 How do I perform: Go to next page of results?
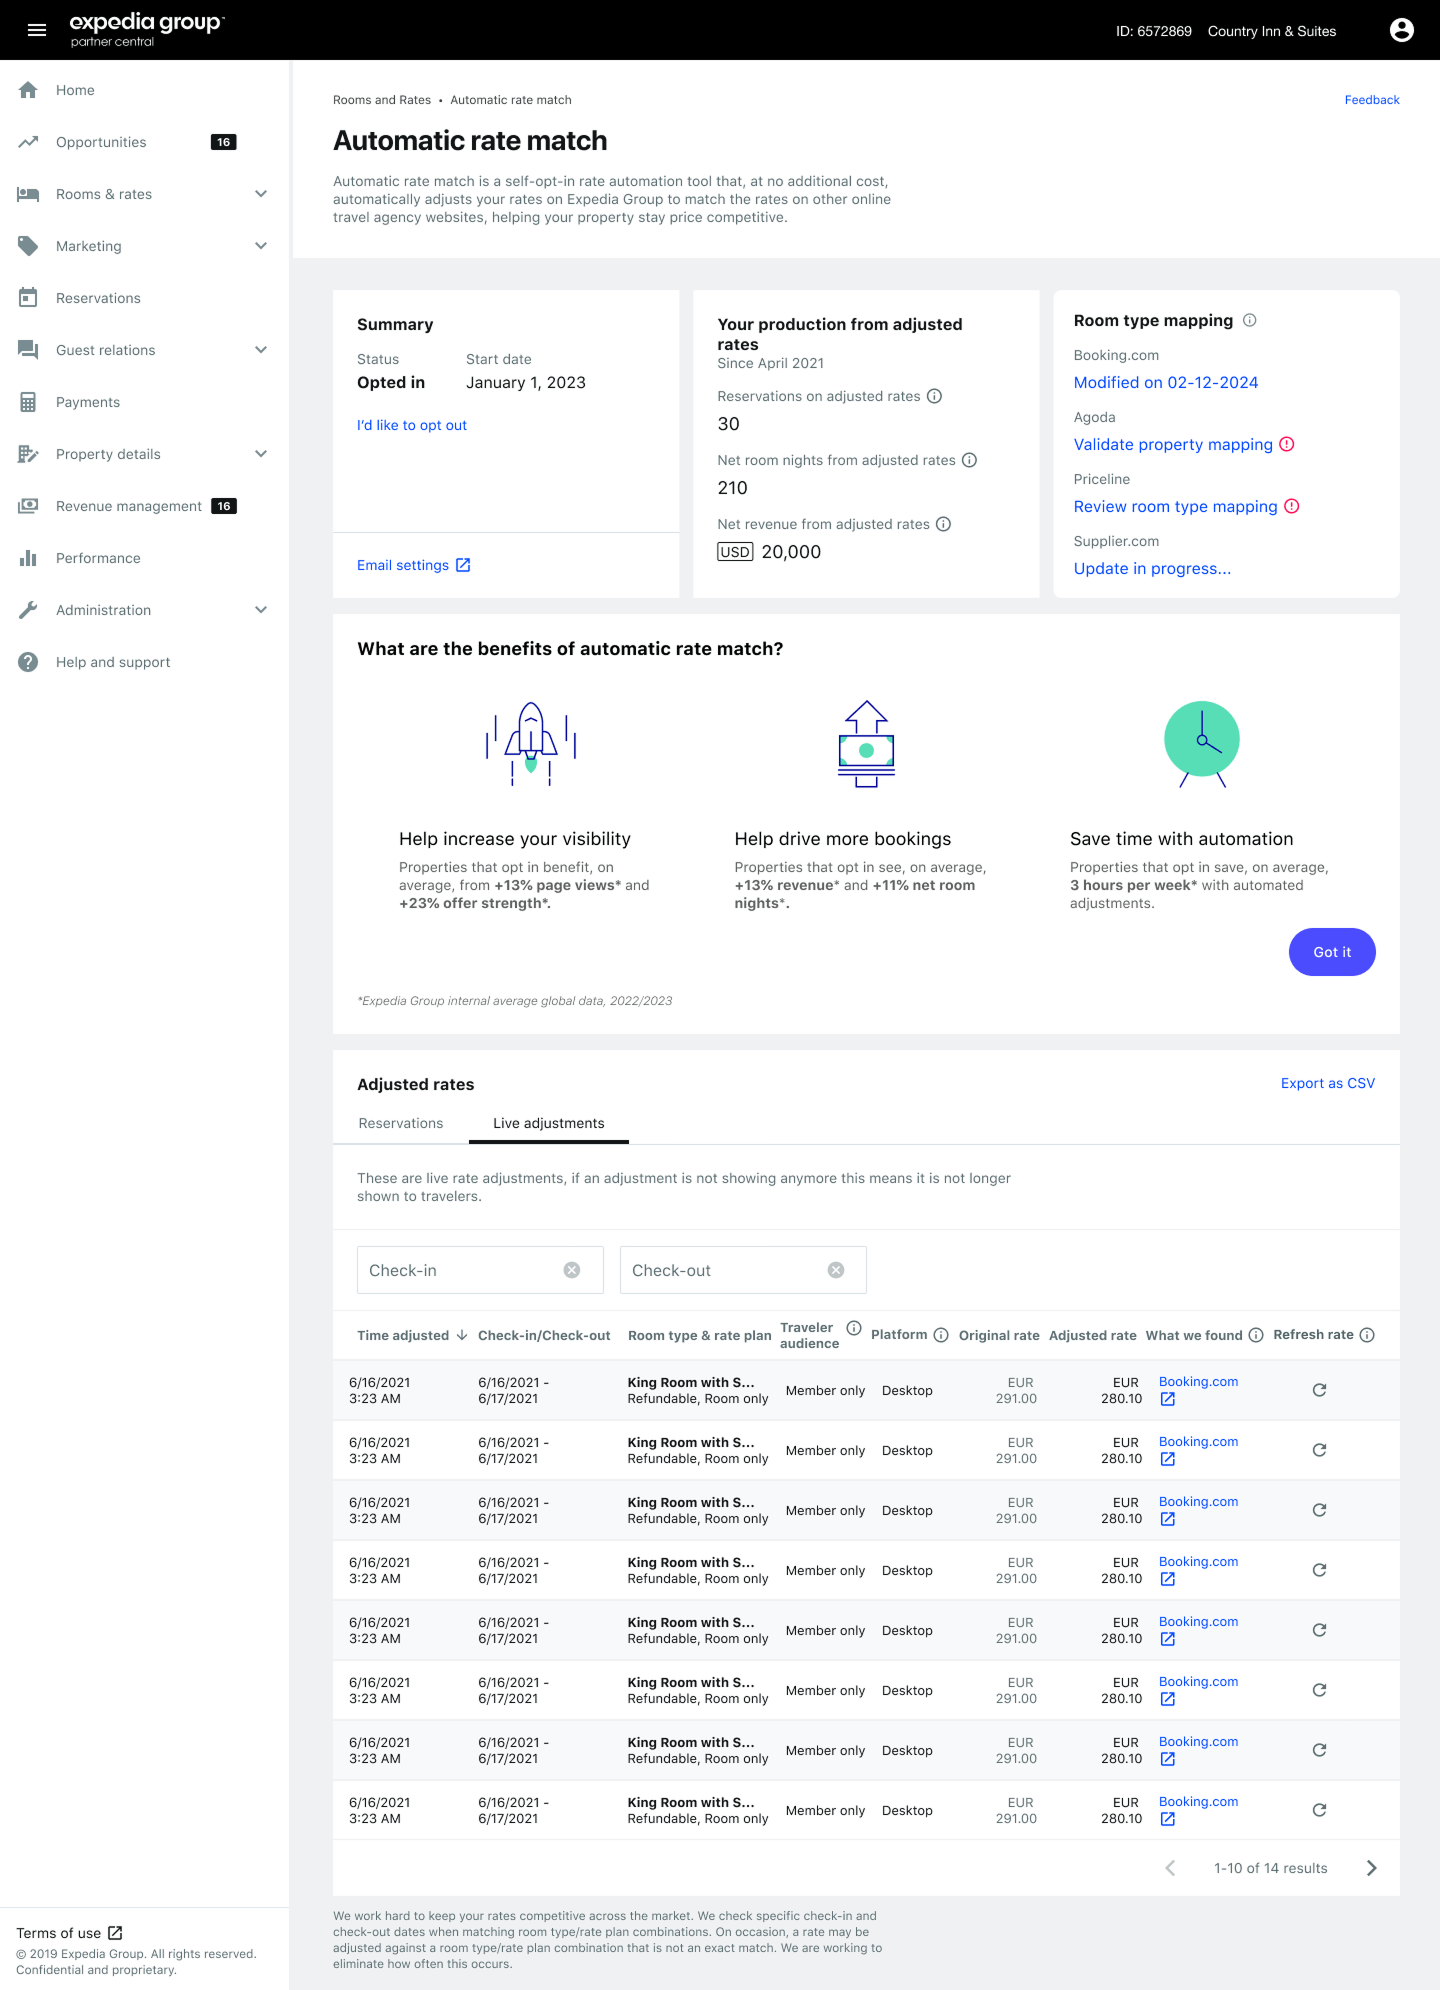[1371, 1868]
